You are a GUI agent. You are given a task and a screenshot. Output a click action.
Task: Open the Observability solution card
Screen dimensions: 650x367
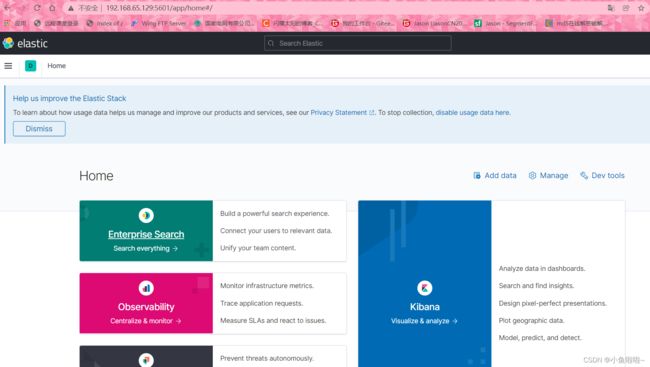click(x=146, y=303)
